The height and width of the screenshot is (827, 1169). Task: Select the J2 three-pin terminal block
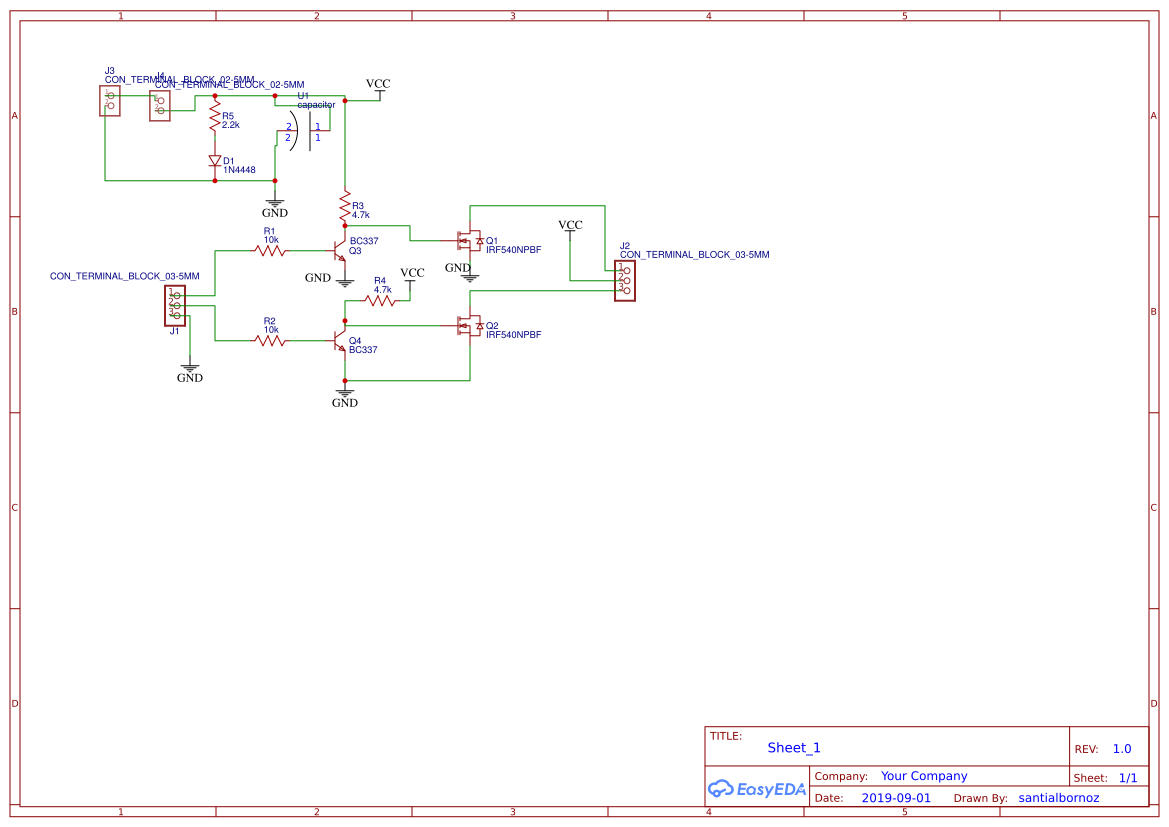tap(625, 280)
